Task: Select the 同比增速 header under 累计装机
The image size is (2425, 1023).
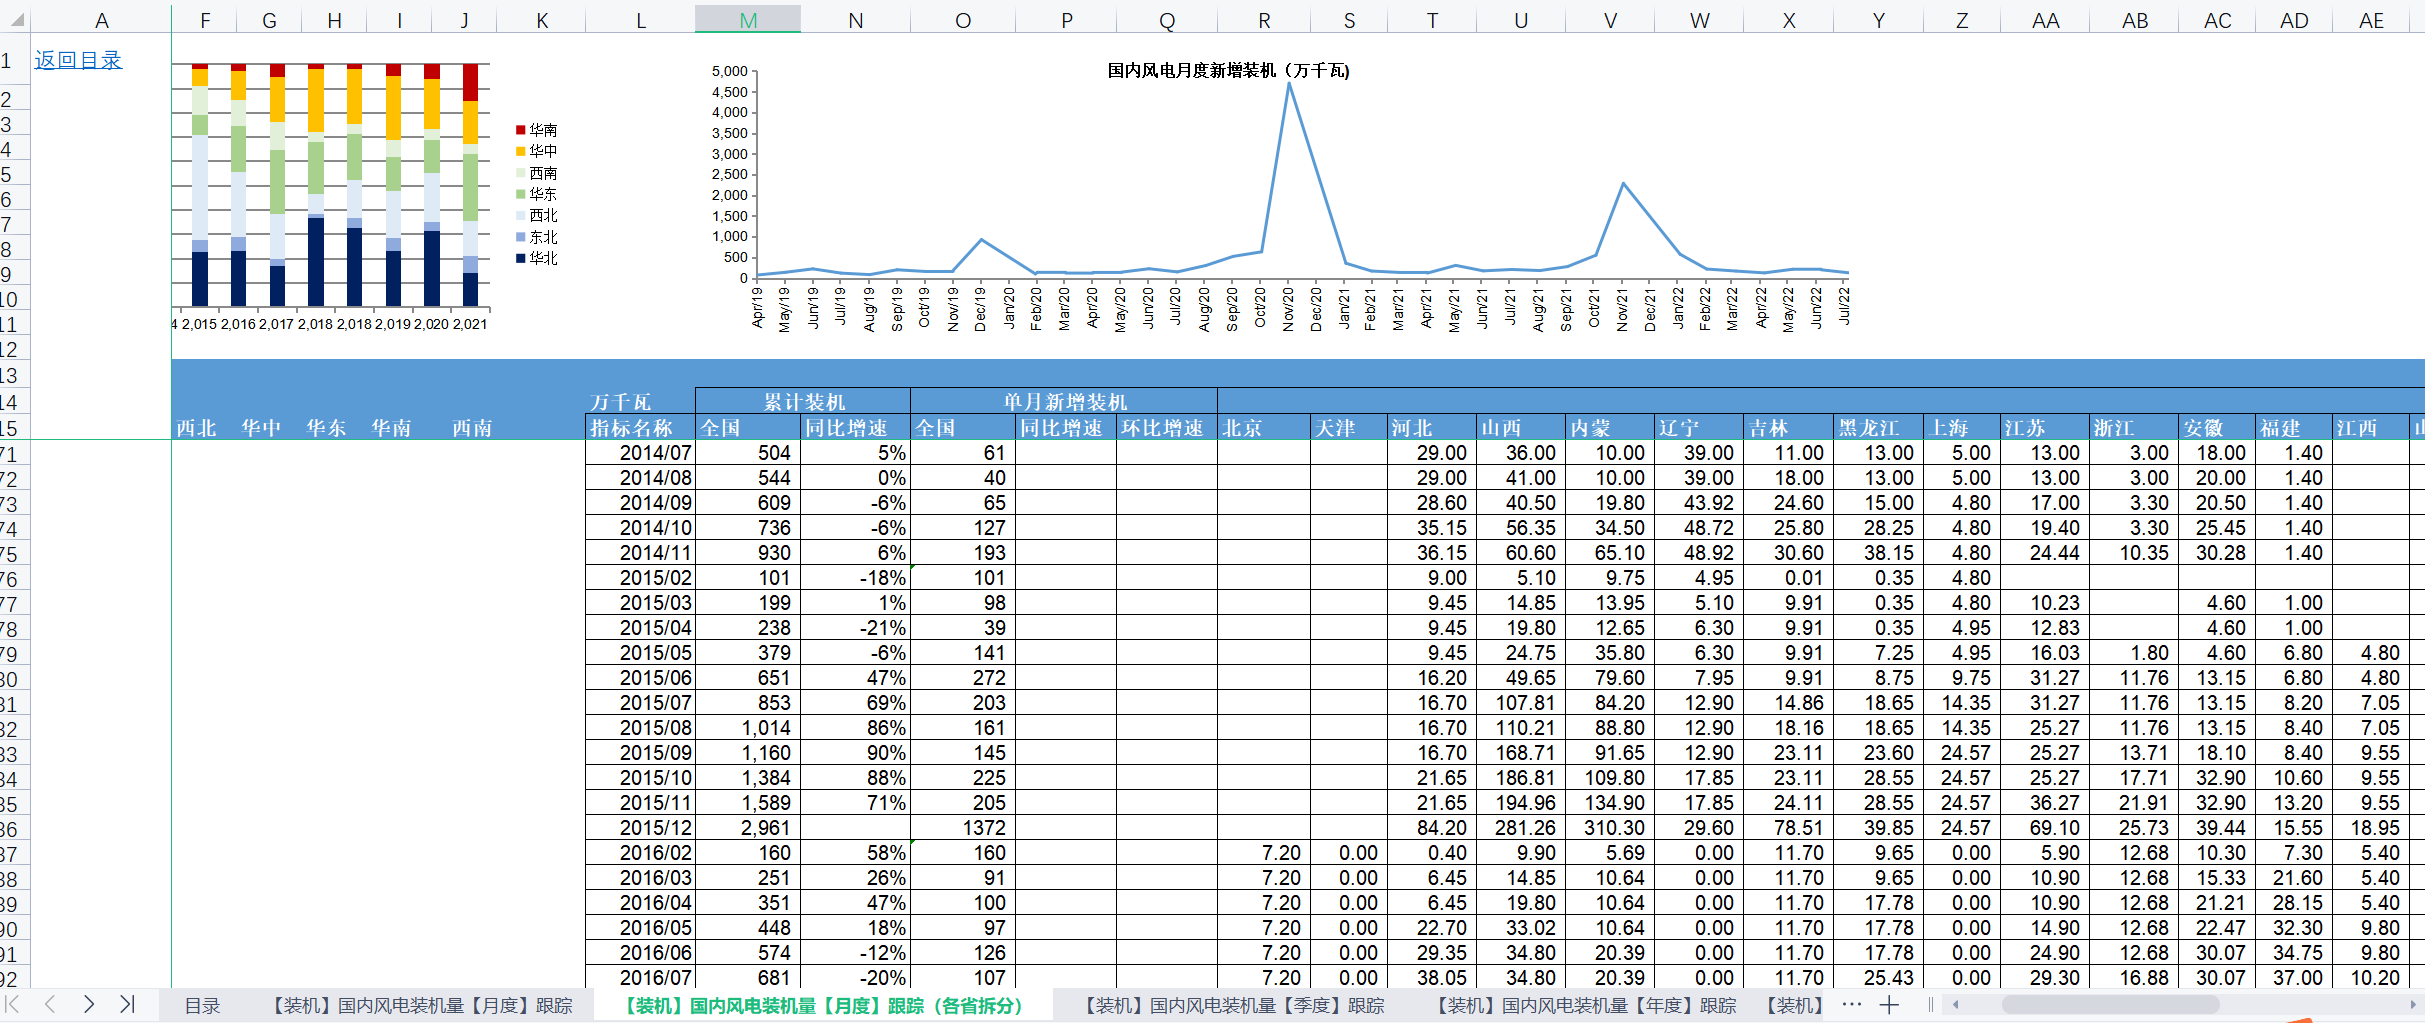Action: tap(855, 427)
